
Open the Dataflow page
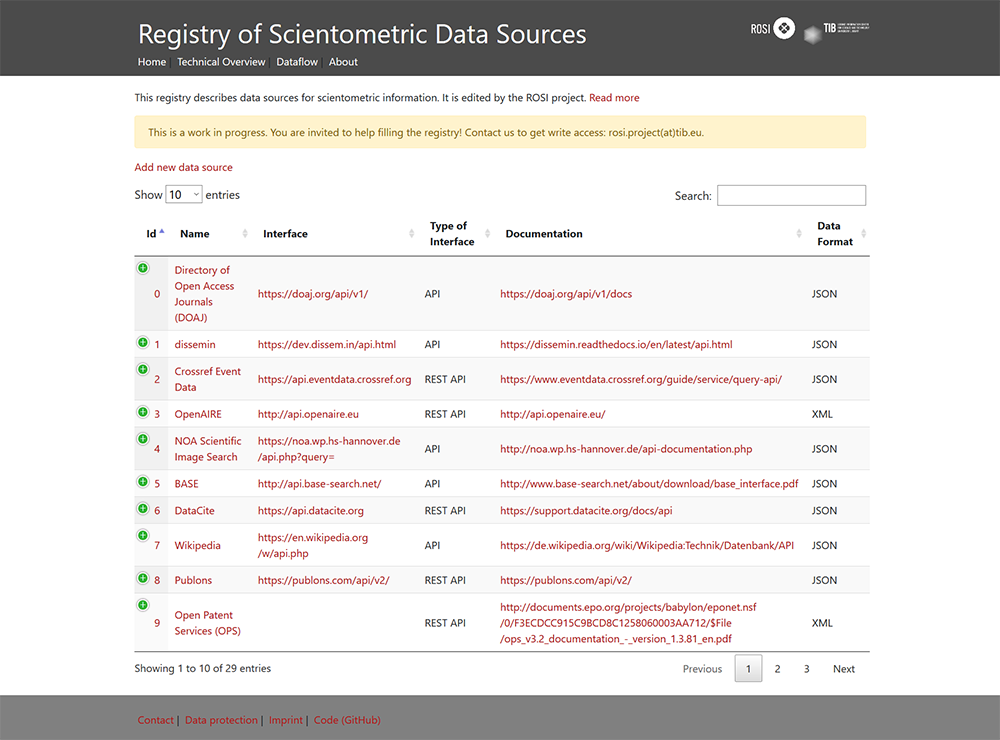click(297, 62)
